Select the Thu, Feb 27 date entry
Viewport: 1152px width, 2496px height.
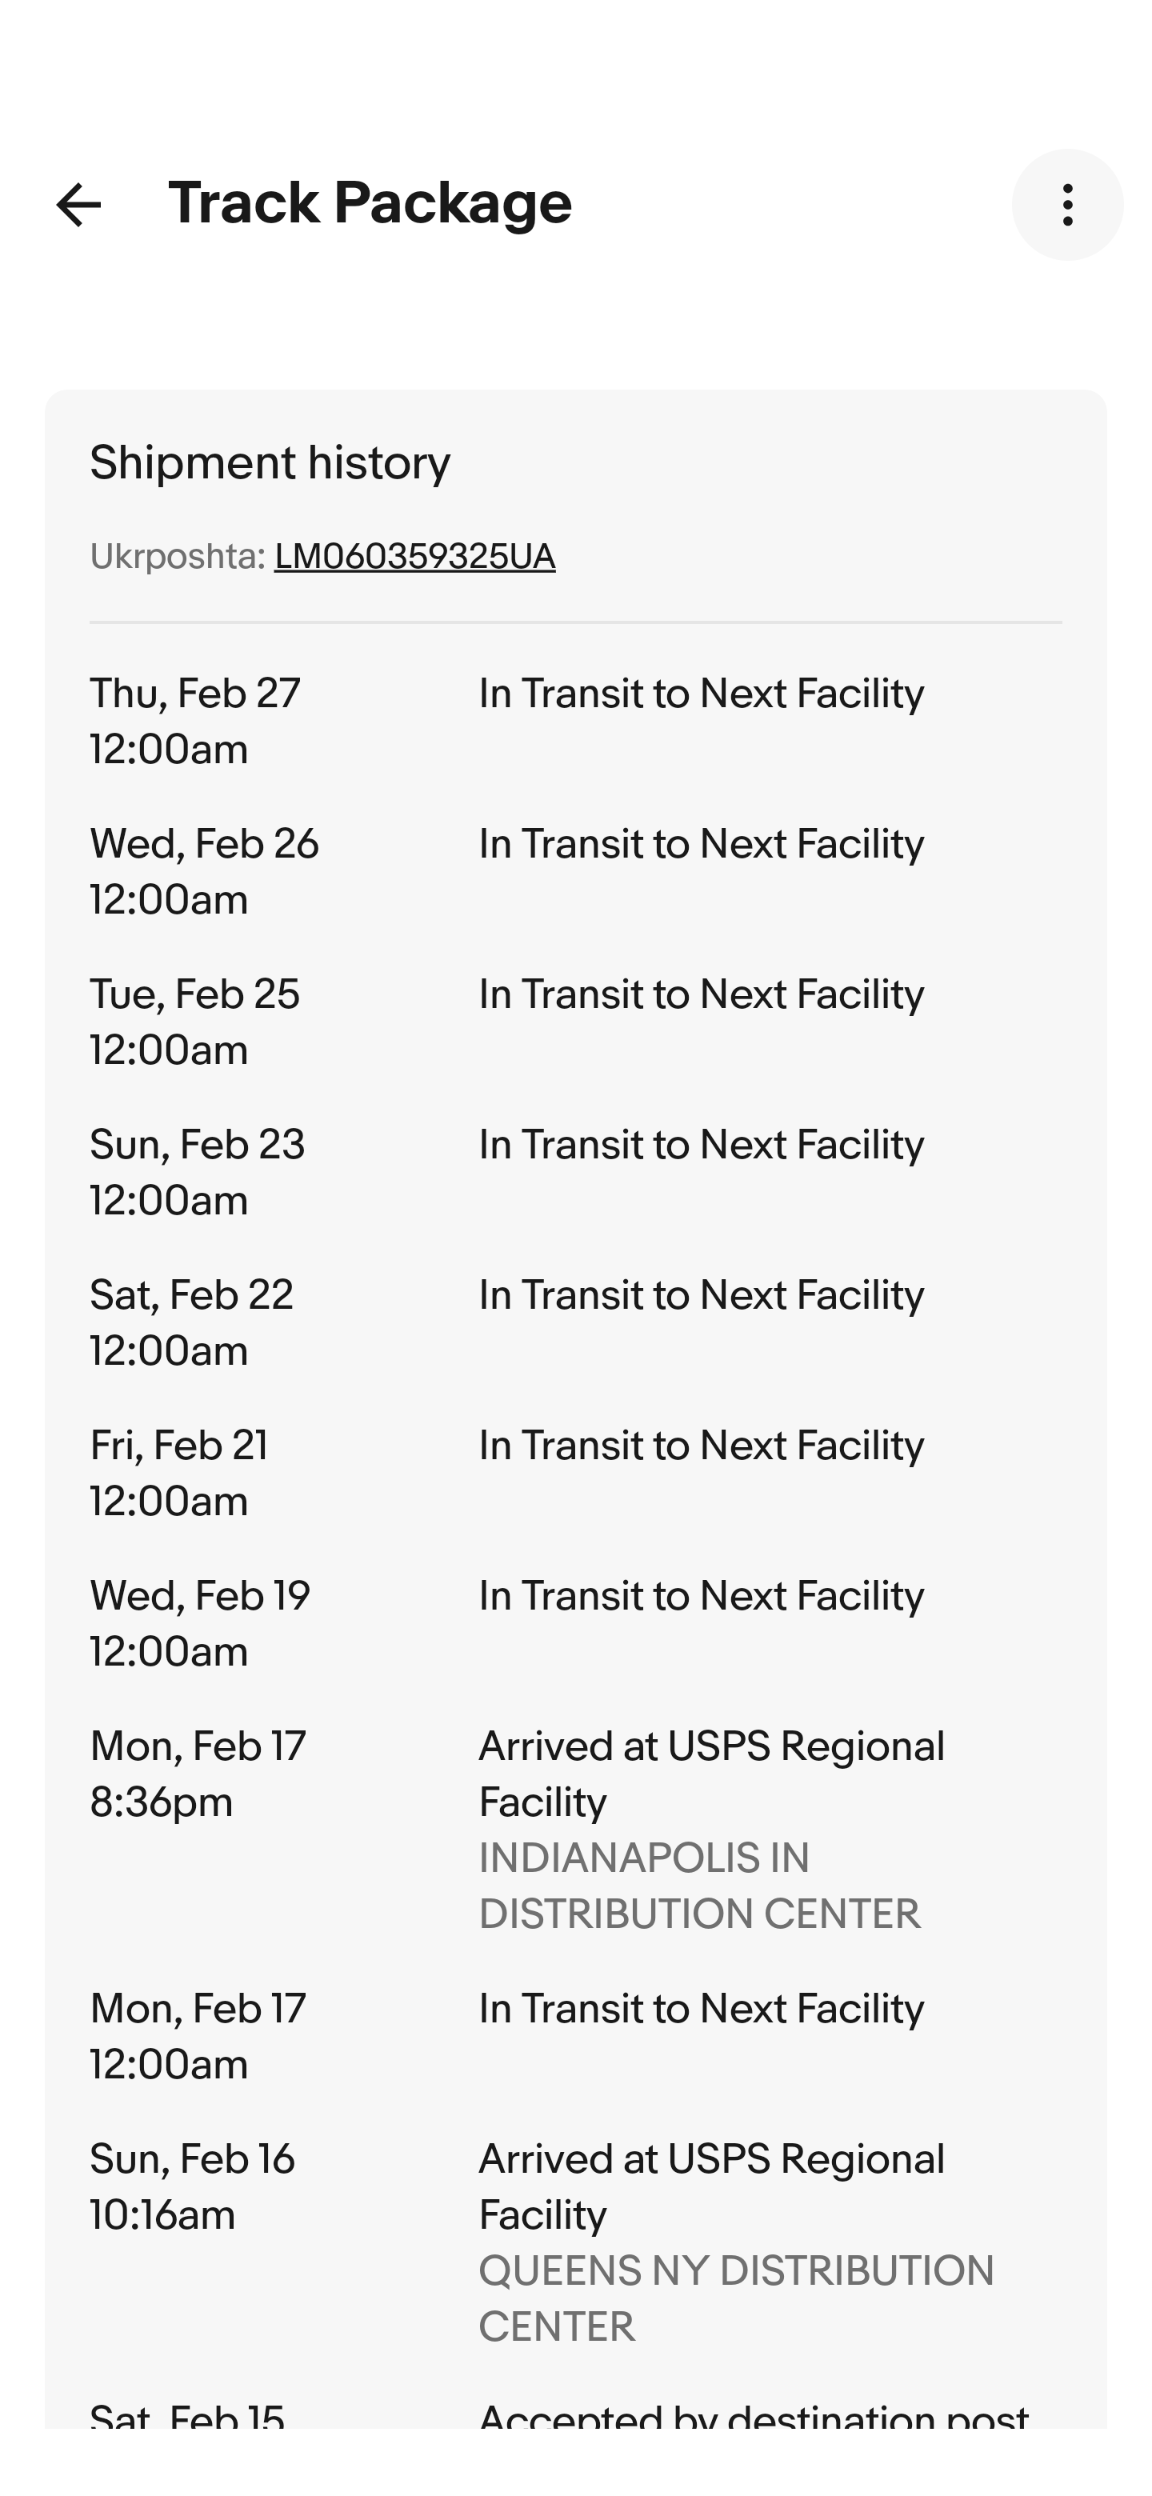[x=195, y=720]
